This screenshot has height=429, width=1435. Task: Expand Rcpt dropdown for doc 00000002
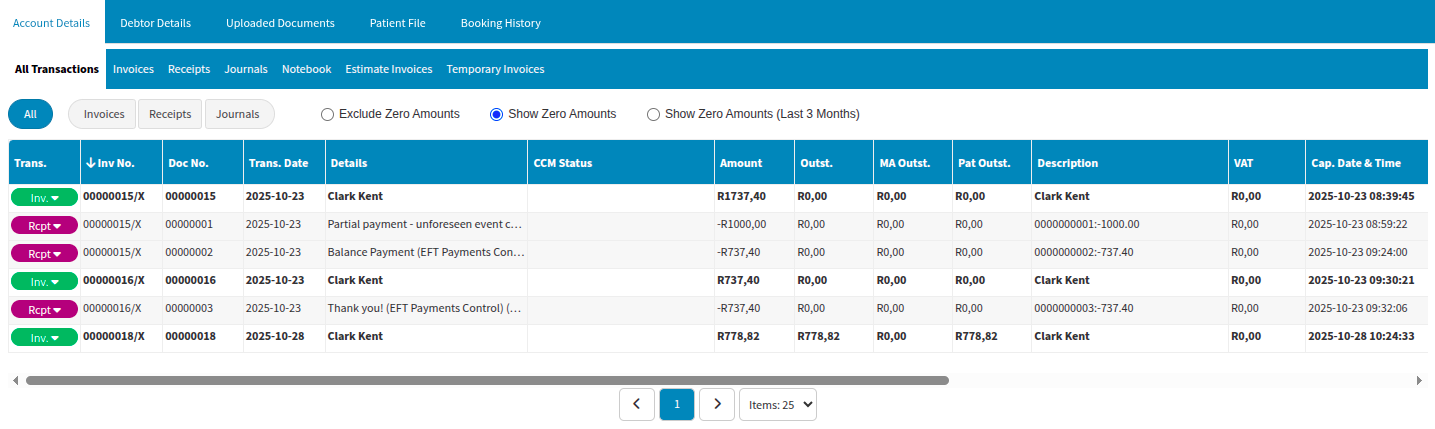coord(44,253)
